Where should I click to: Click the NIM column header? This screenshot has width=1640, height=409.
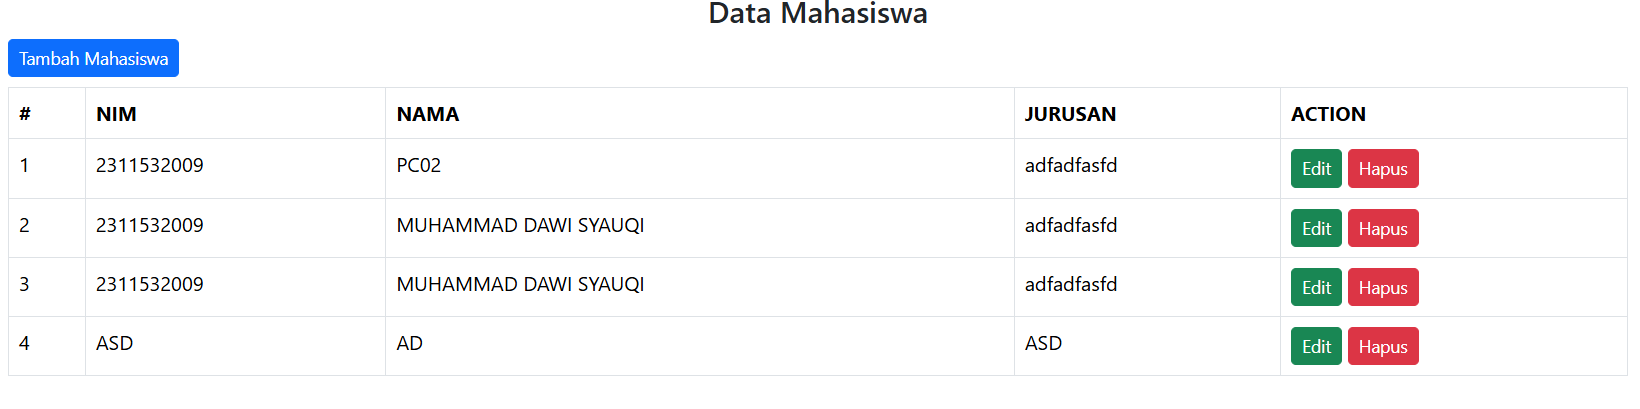116,114
